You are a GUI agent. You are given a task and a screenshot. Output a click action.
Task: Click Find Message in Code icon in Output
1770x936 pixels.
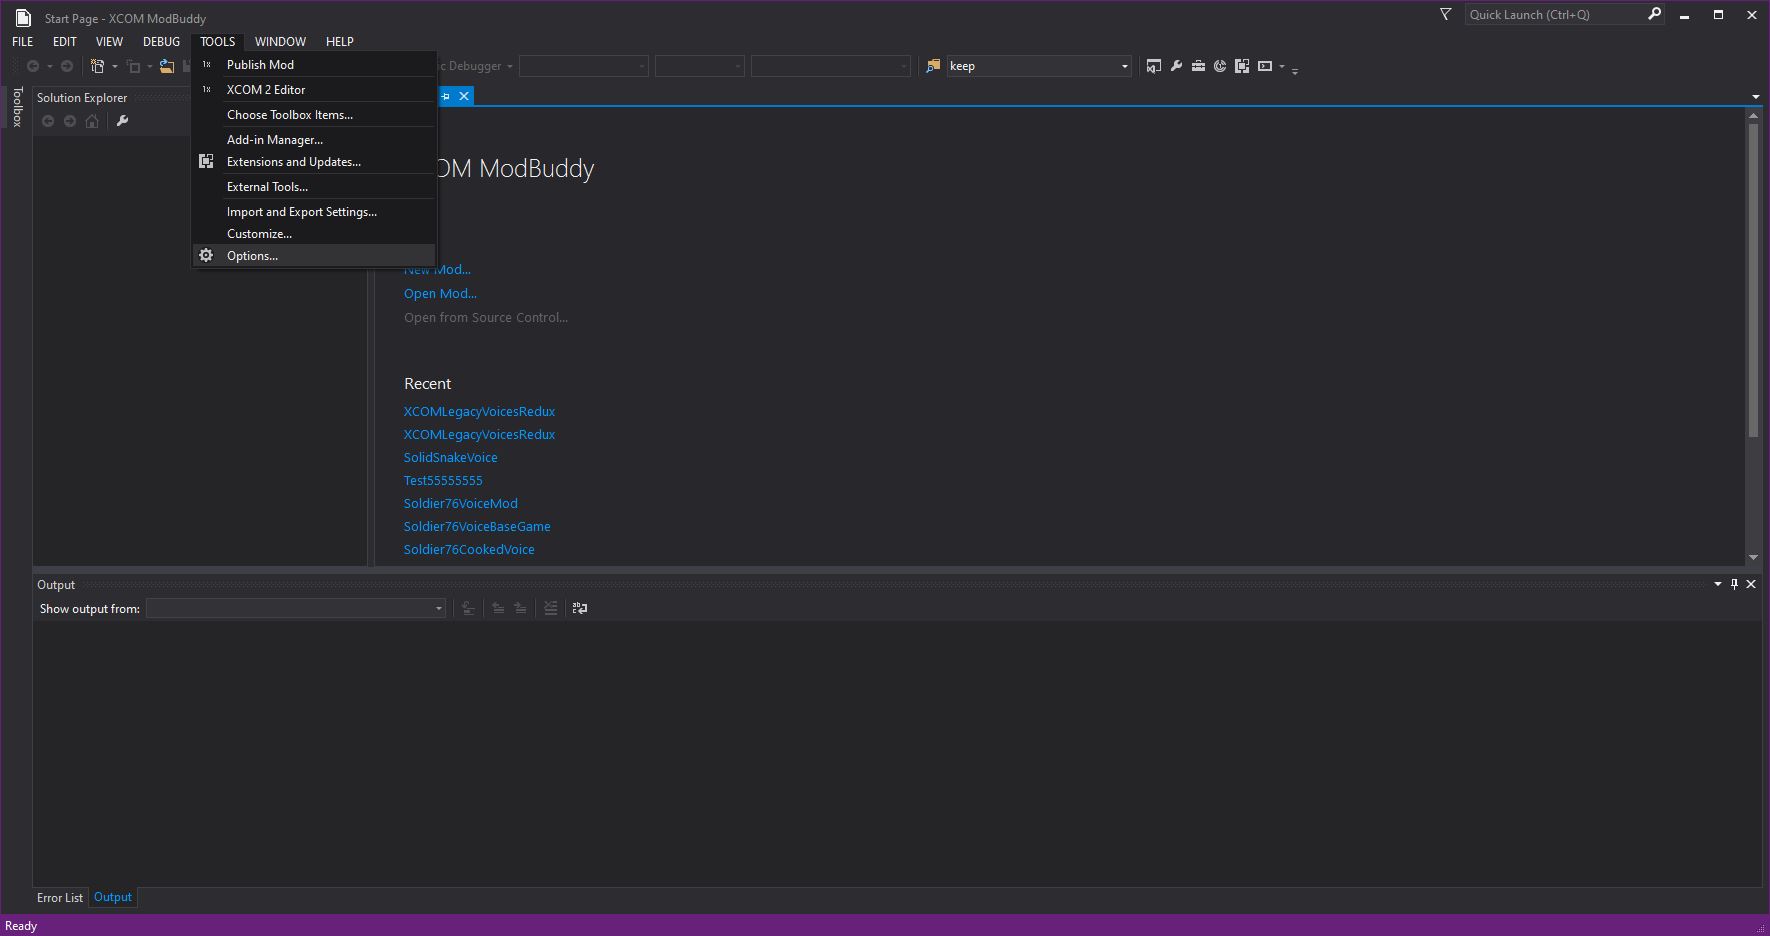[x=468, y=608]
